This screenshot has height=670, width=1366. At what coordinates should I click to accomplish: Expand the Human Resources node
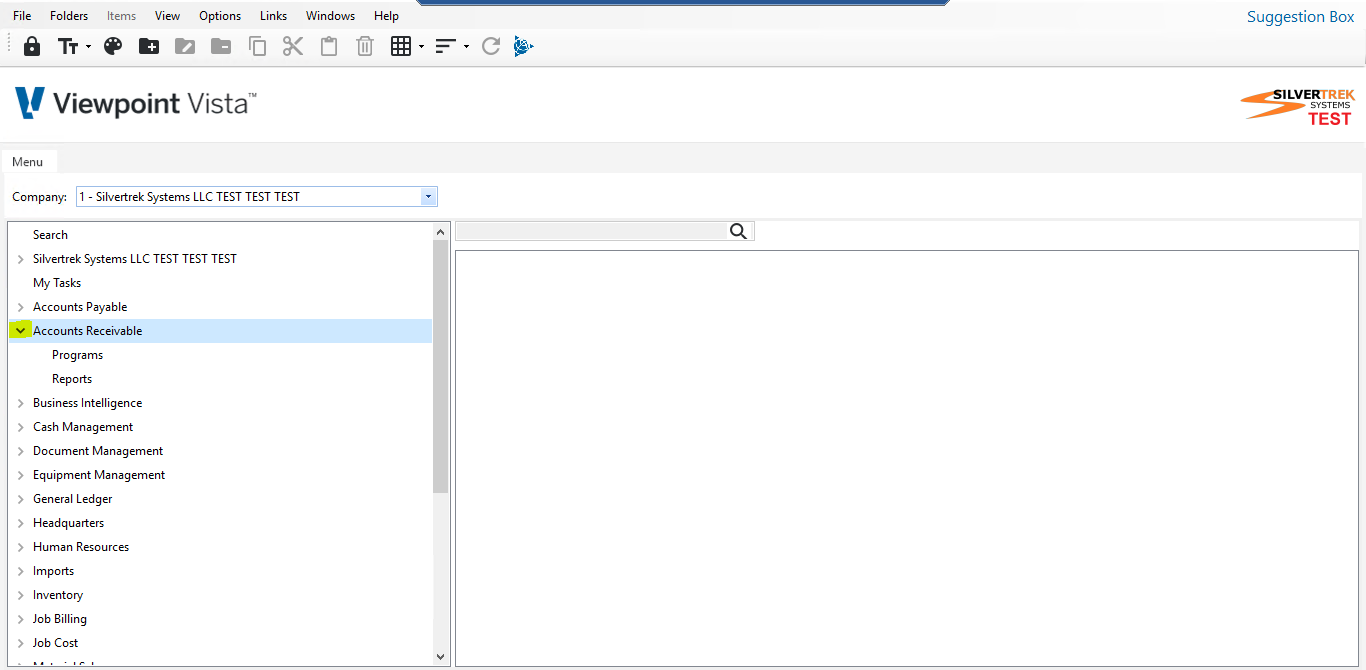[x=20, y=547]
